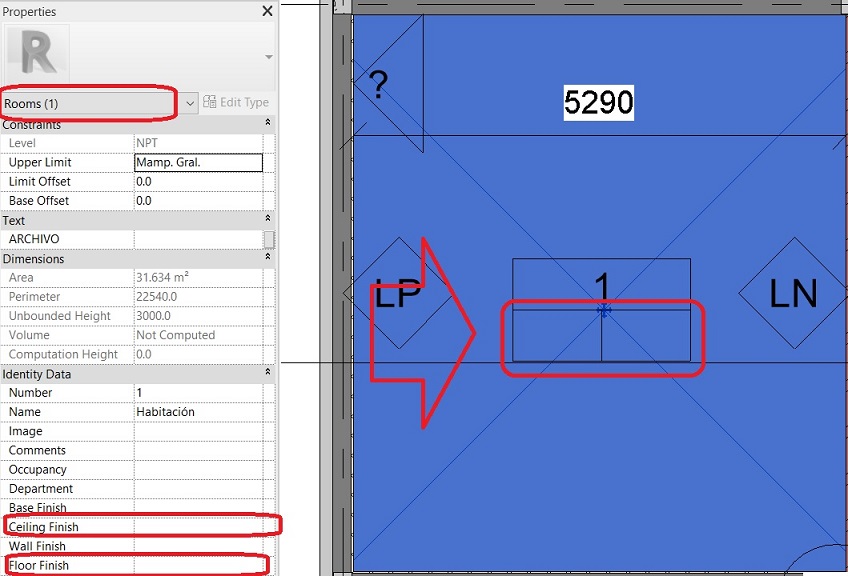
Task: Edit the Upper Limit value Mamp. Gral.
Action: point(197,162)
